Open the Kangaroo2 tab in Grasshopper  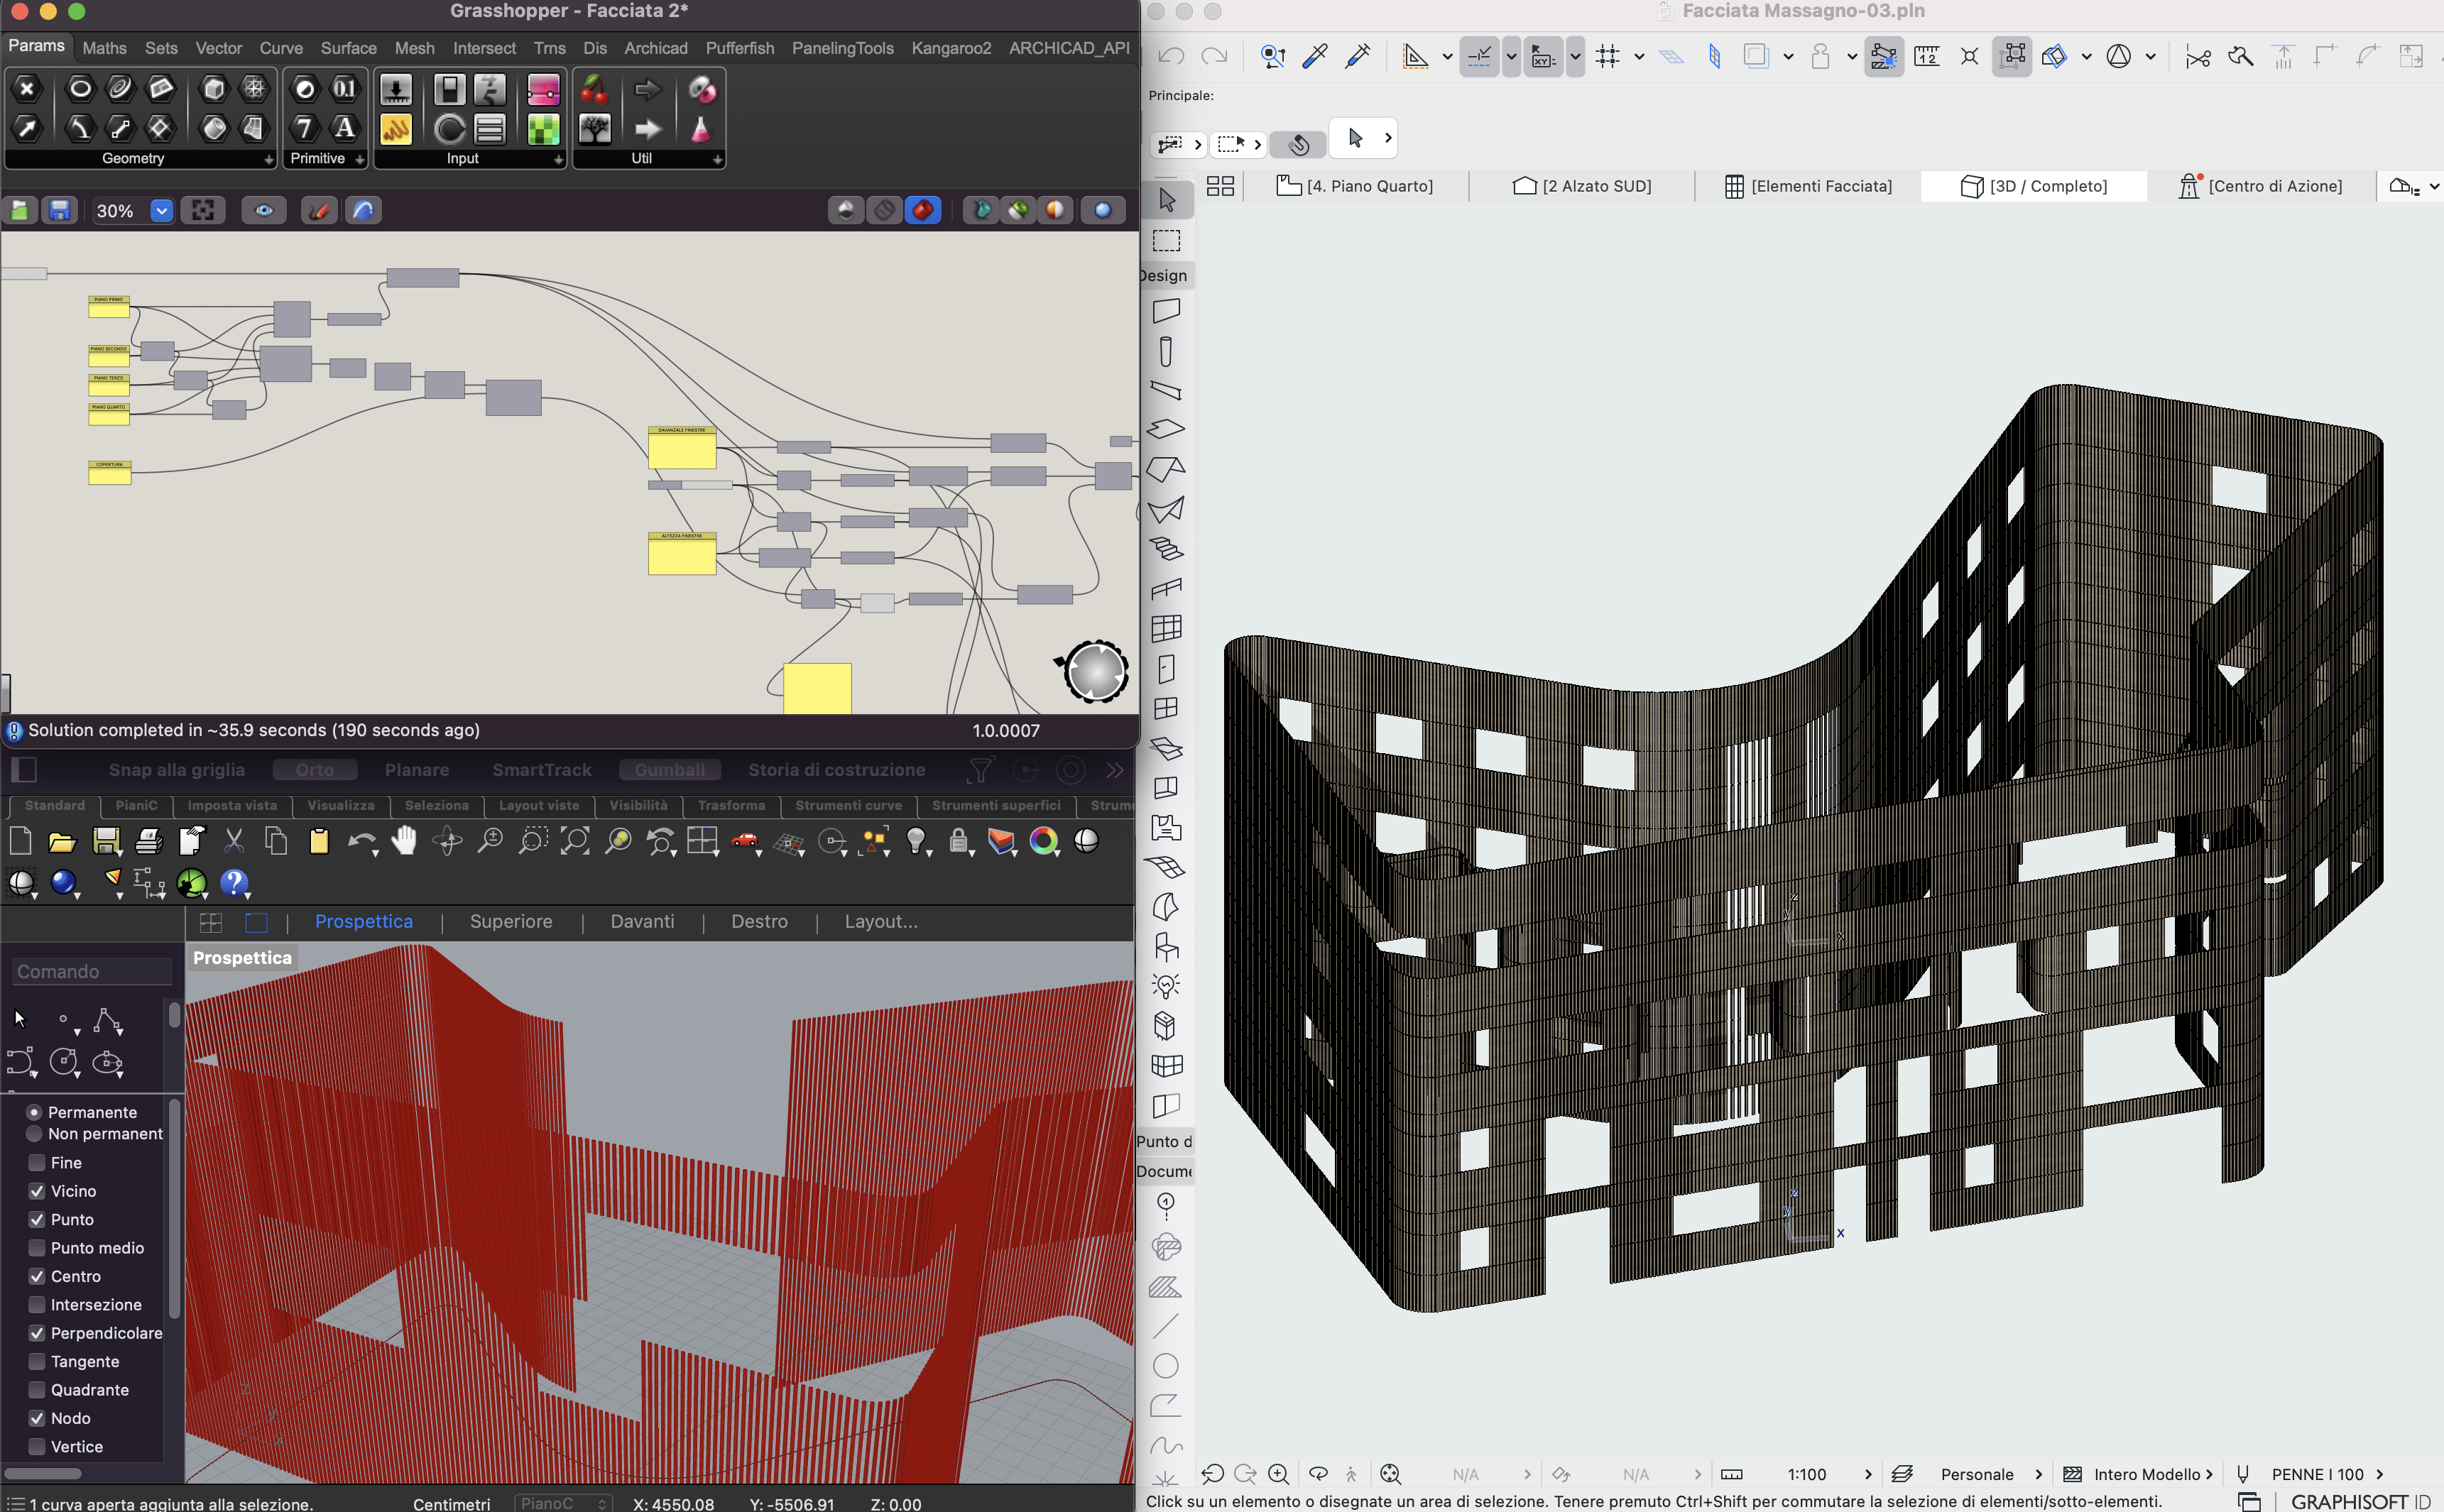point(951,48)
